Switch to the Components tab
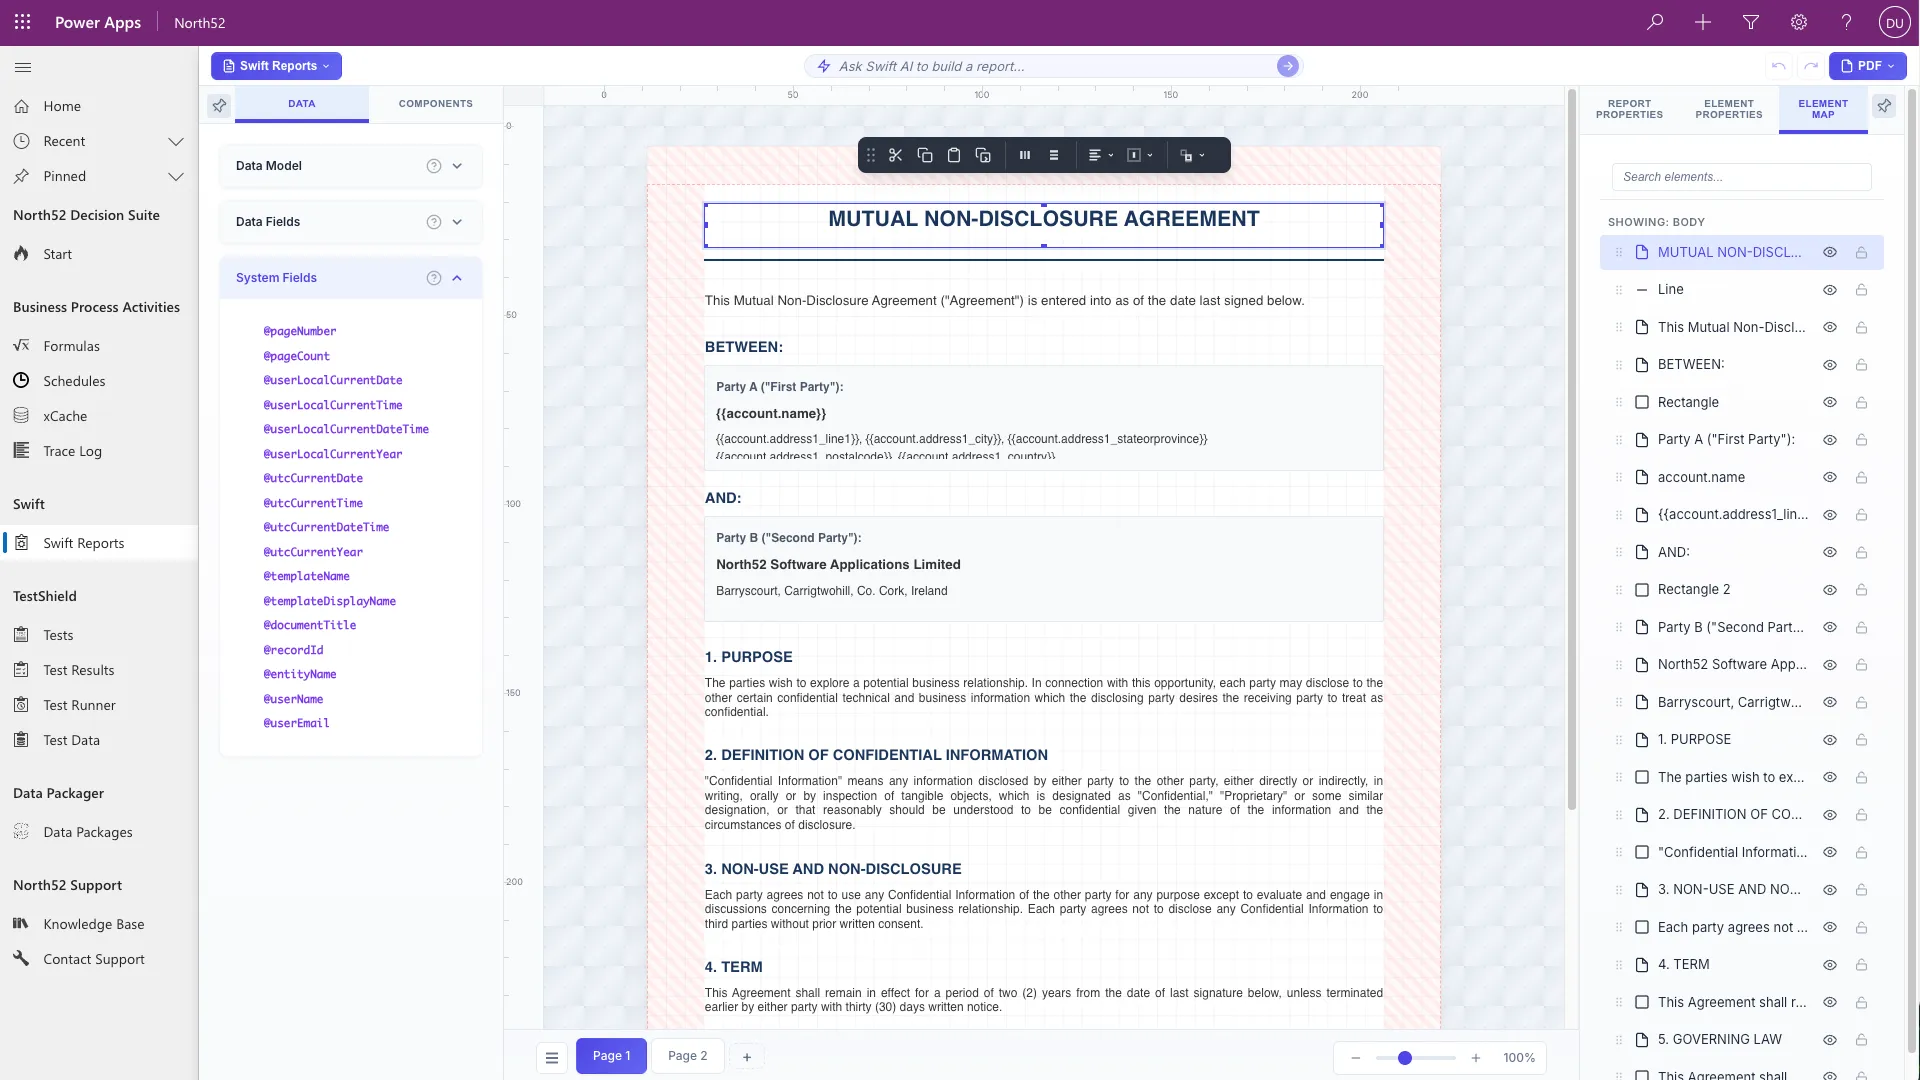Image resolution: width=1920 pixels, height=1080 pixels. tap(435, 104)
